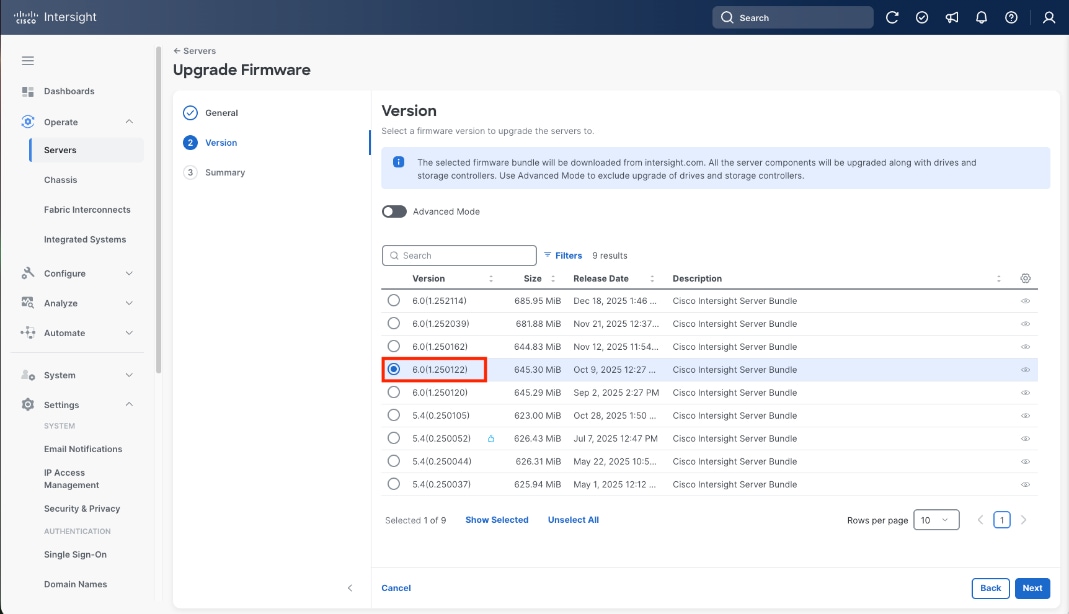Click the Settings gear icon in the sidebar
Screen dimensions: 1069x614
click(27, 404)
